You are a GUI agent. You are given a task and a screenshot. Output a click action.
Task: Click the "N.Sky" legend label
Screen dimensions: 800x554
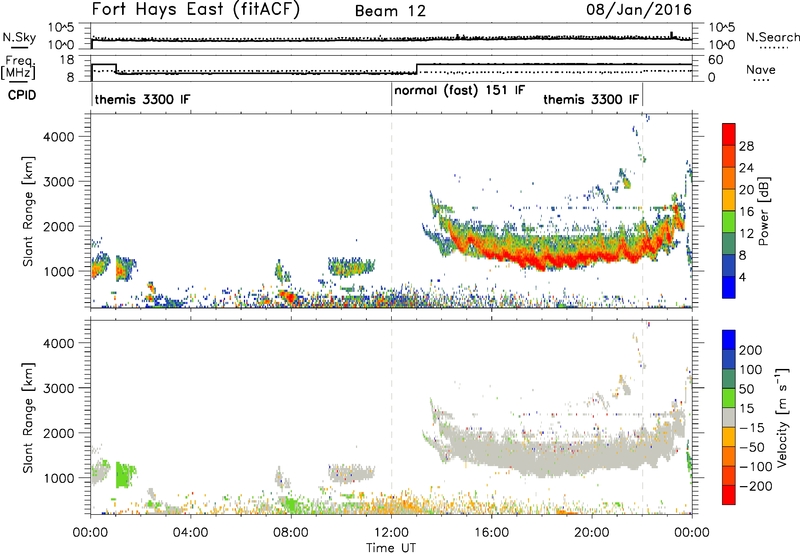[x=19, y=37]
